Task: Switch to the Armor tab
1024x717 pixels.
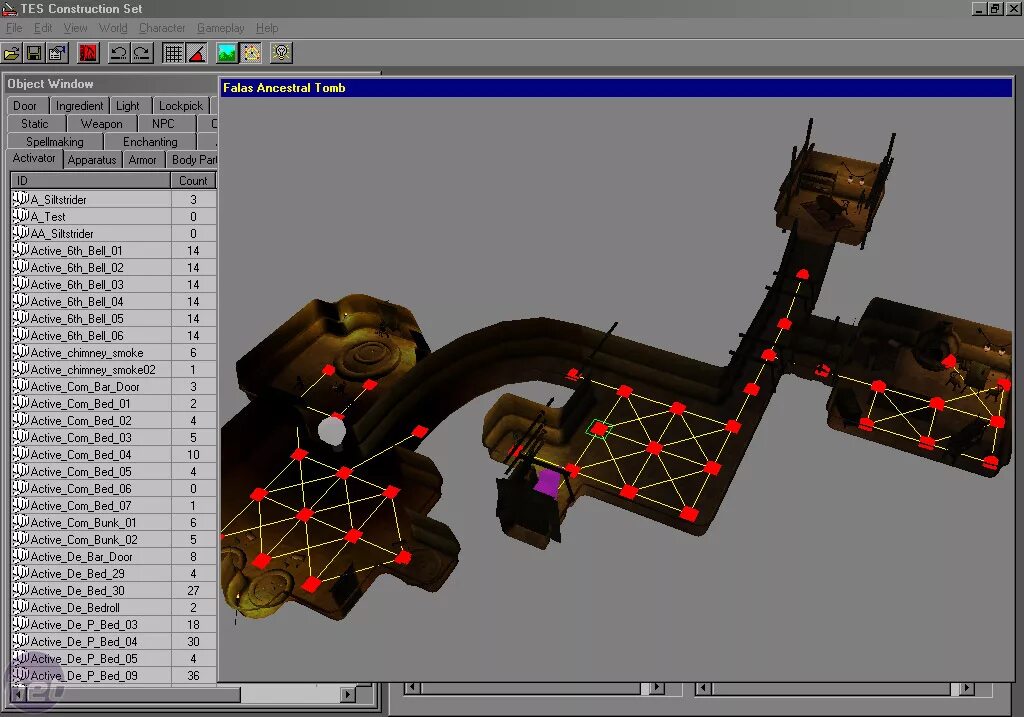Action: [142, 160]
